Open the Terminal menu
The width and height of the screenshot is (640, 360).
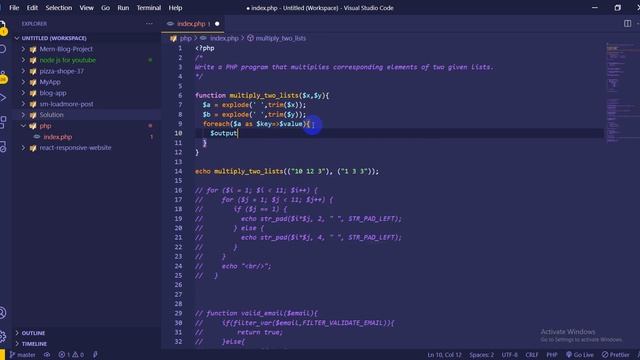pyautogui.click(x=149, y=8)
